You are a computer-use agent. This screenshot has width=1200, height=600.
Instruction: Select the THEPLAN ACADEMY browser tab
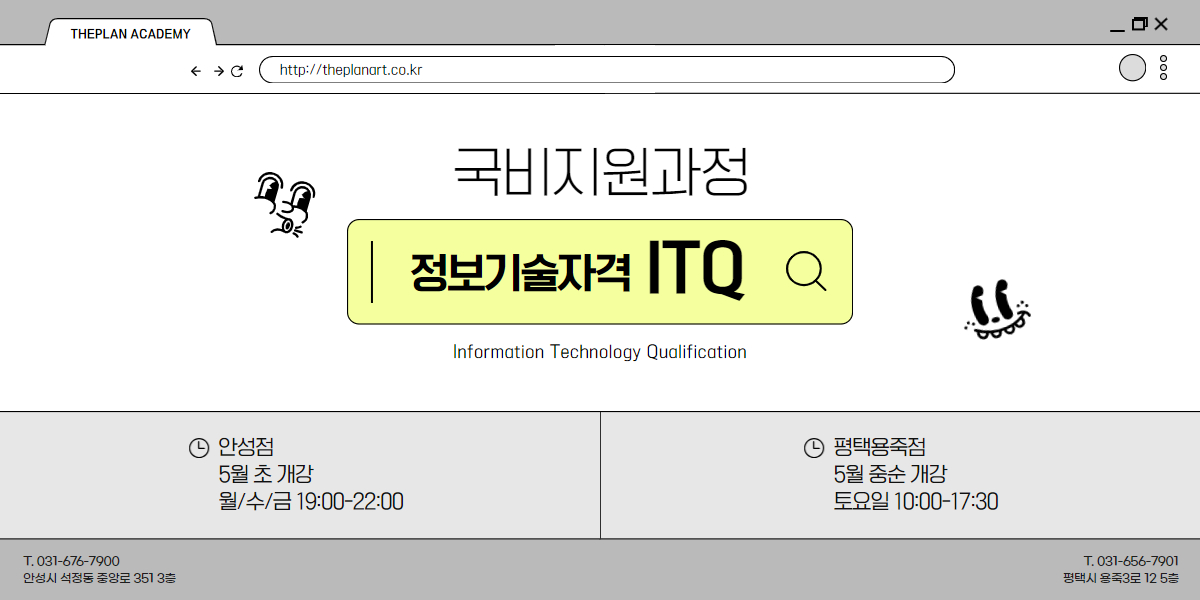130,34
